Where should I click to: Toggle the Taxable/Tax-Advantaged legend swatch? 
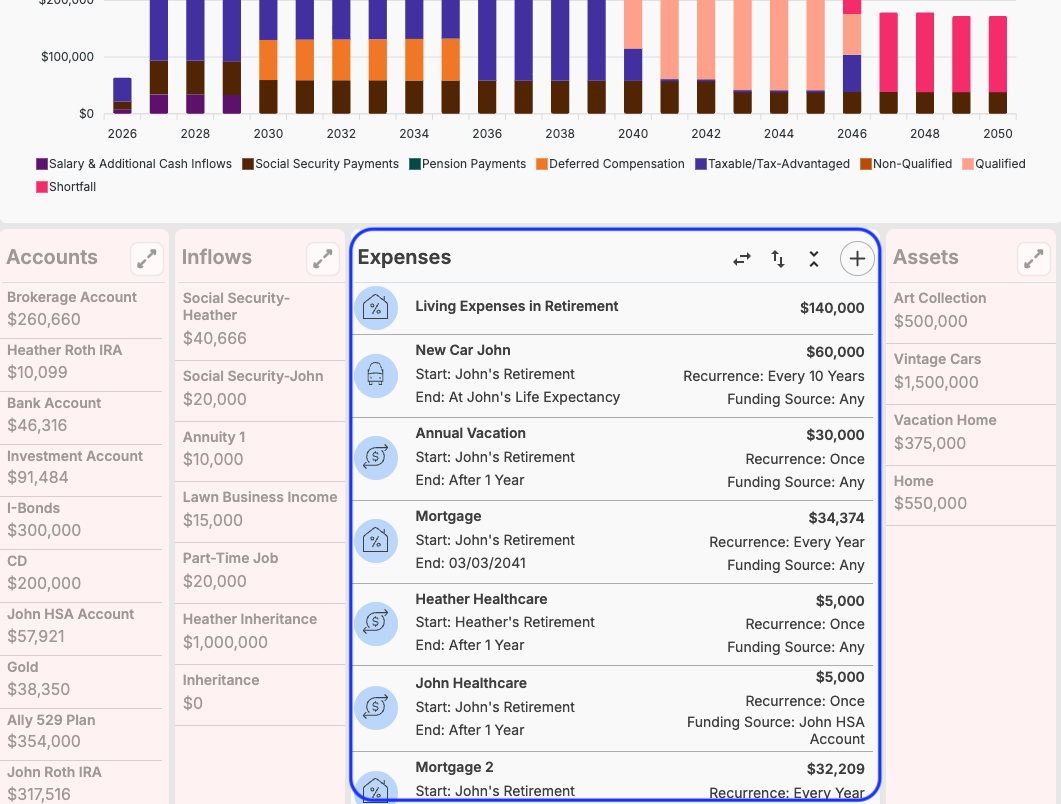point(701,164)
